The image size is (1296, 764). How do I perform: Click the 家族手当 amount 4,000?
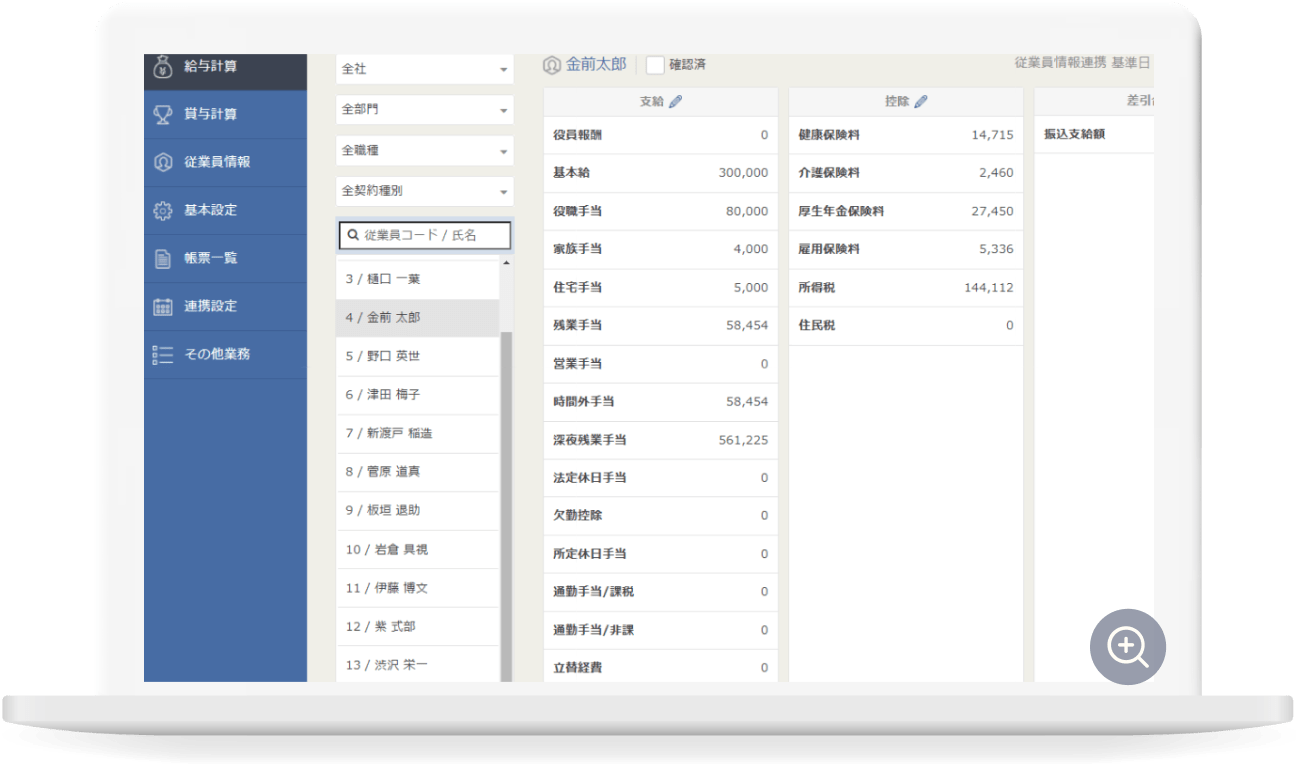[751, 249]
